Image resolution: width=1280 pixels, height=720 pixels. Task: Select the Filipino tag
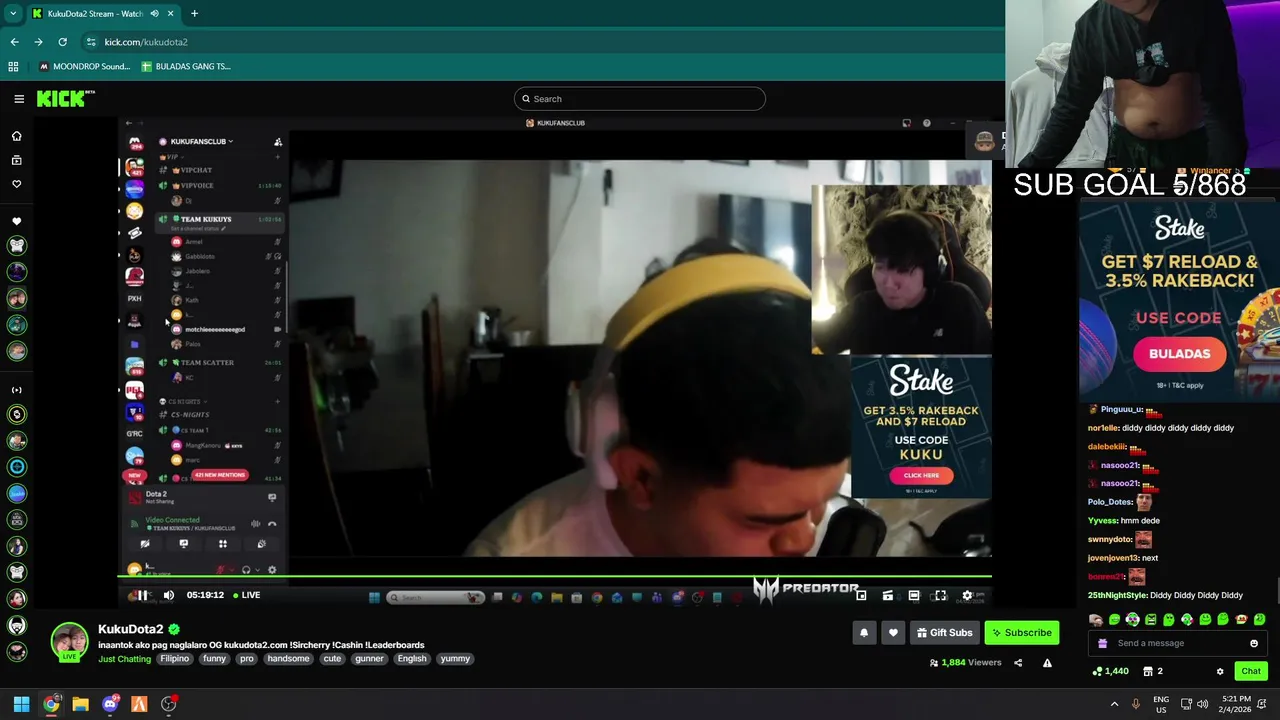pyautogui.click(x=174, y=659)
